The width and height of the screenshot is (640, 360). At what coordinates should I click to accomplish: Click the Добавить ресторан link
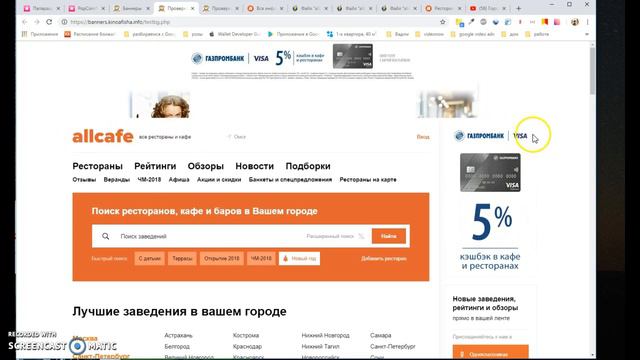[x=384, y=258]
